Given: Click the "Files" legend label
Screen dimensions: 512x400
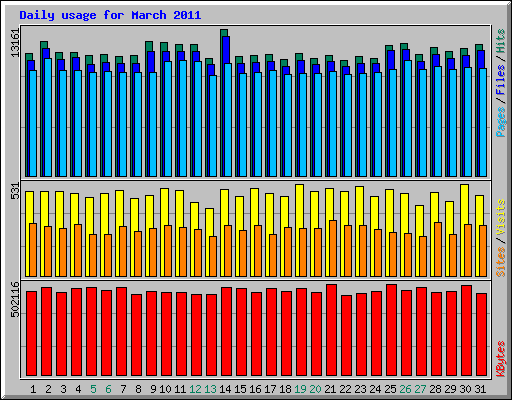Looking at the screenshot, I should point(501,80).
